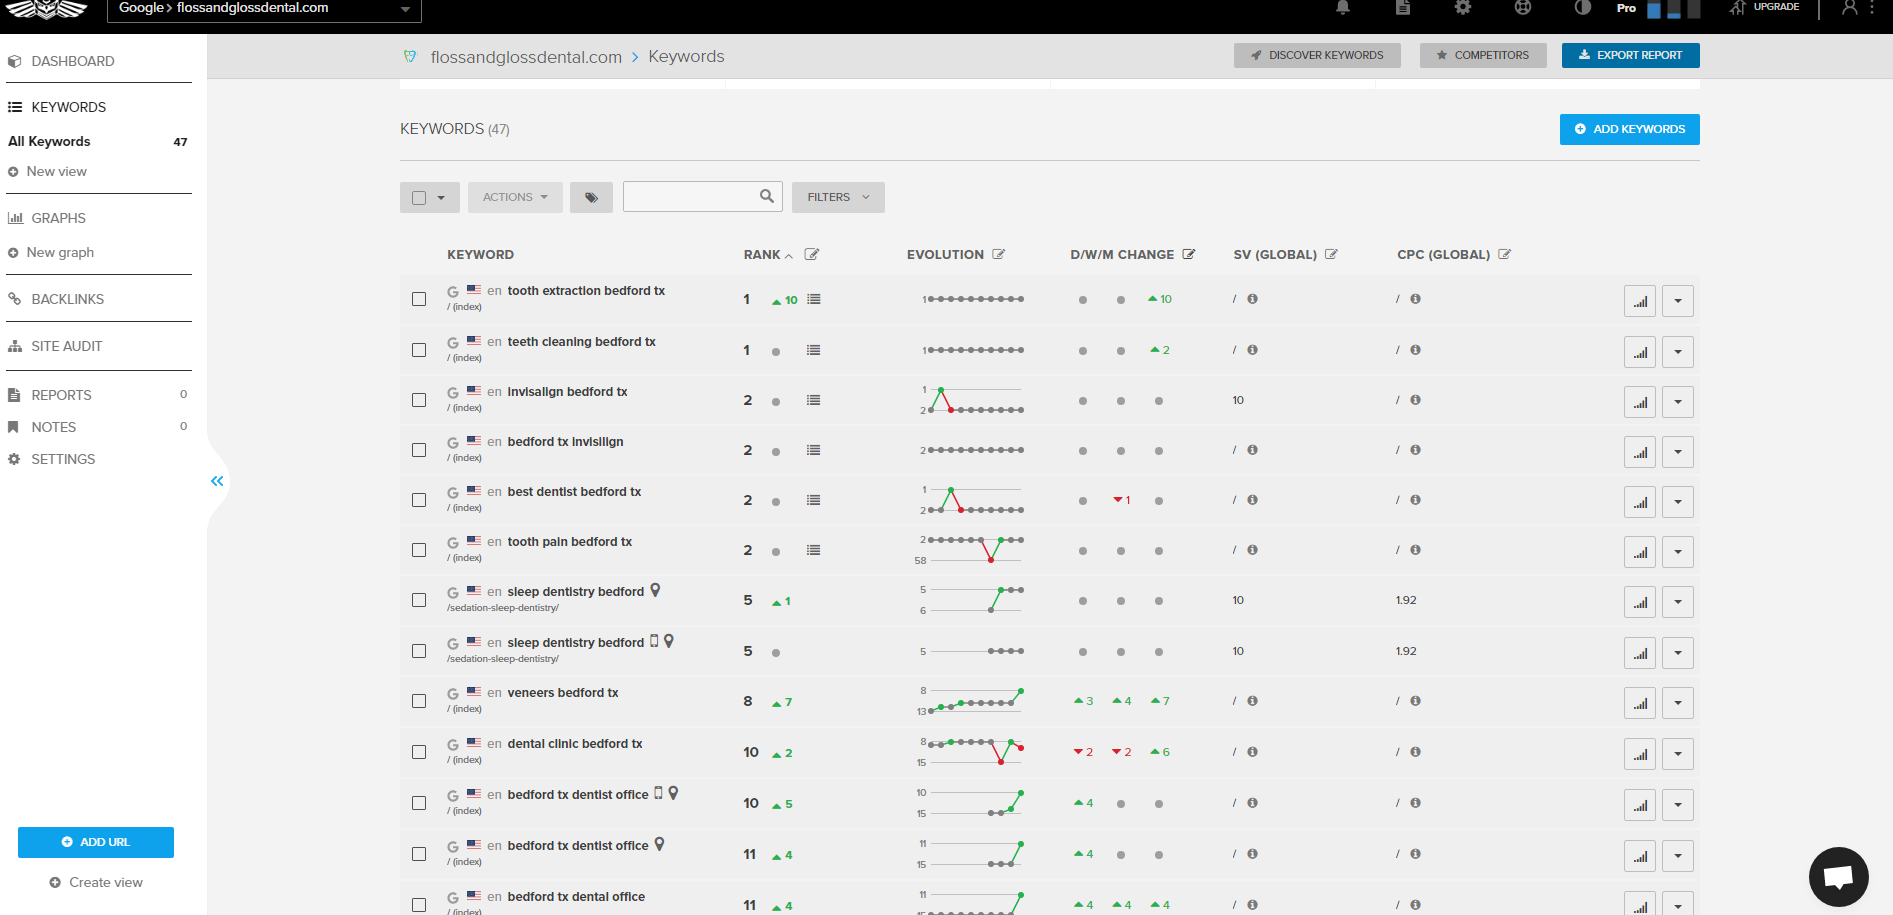
Task: Open the Google flossandglossdental.com site selector
Action: (264, 9)
